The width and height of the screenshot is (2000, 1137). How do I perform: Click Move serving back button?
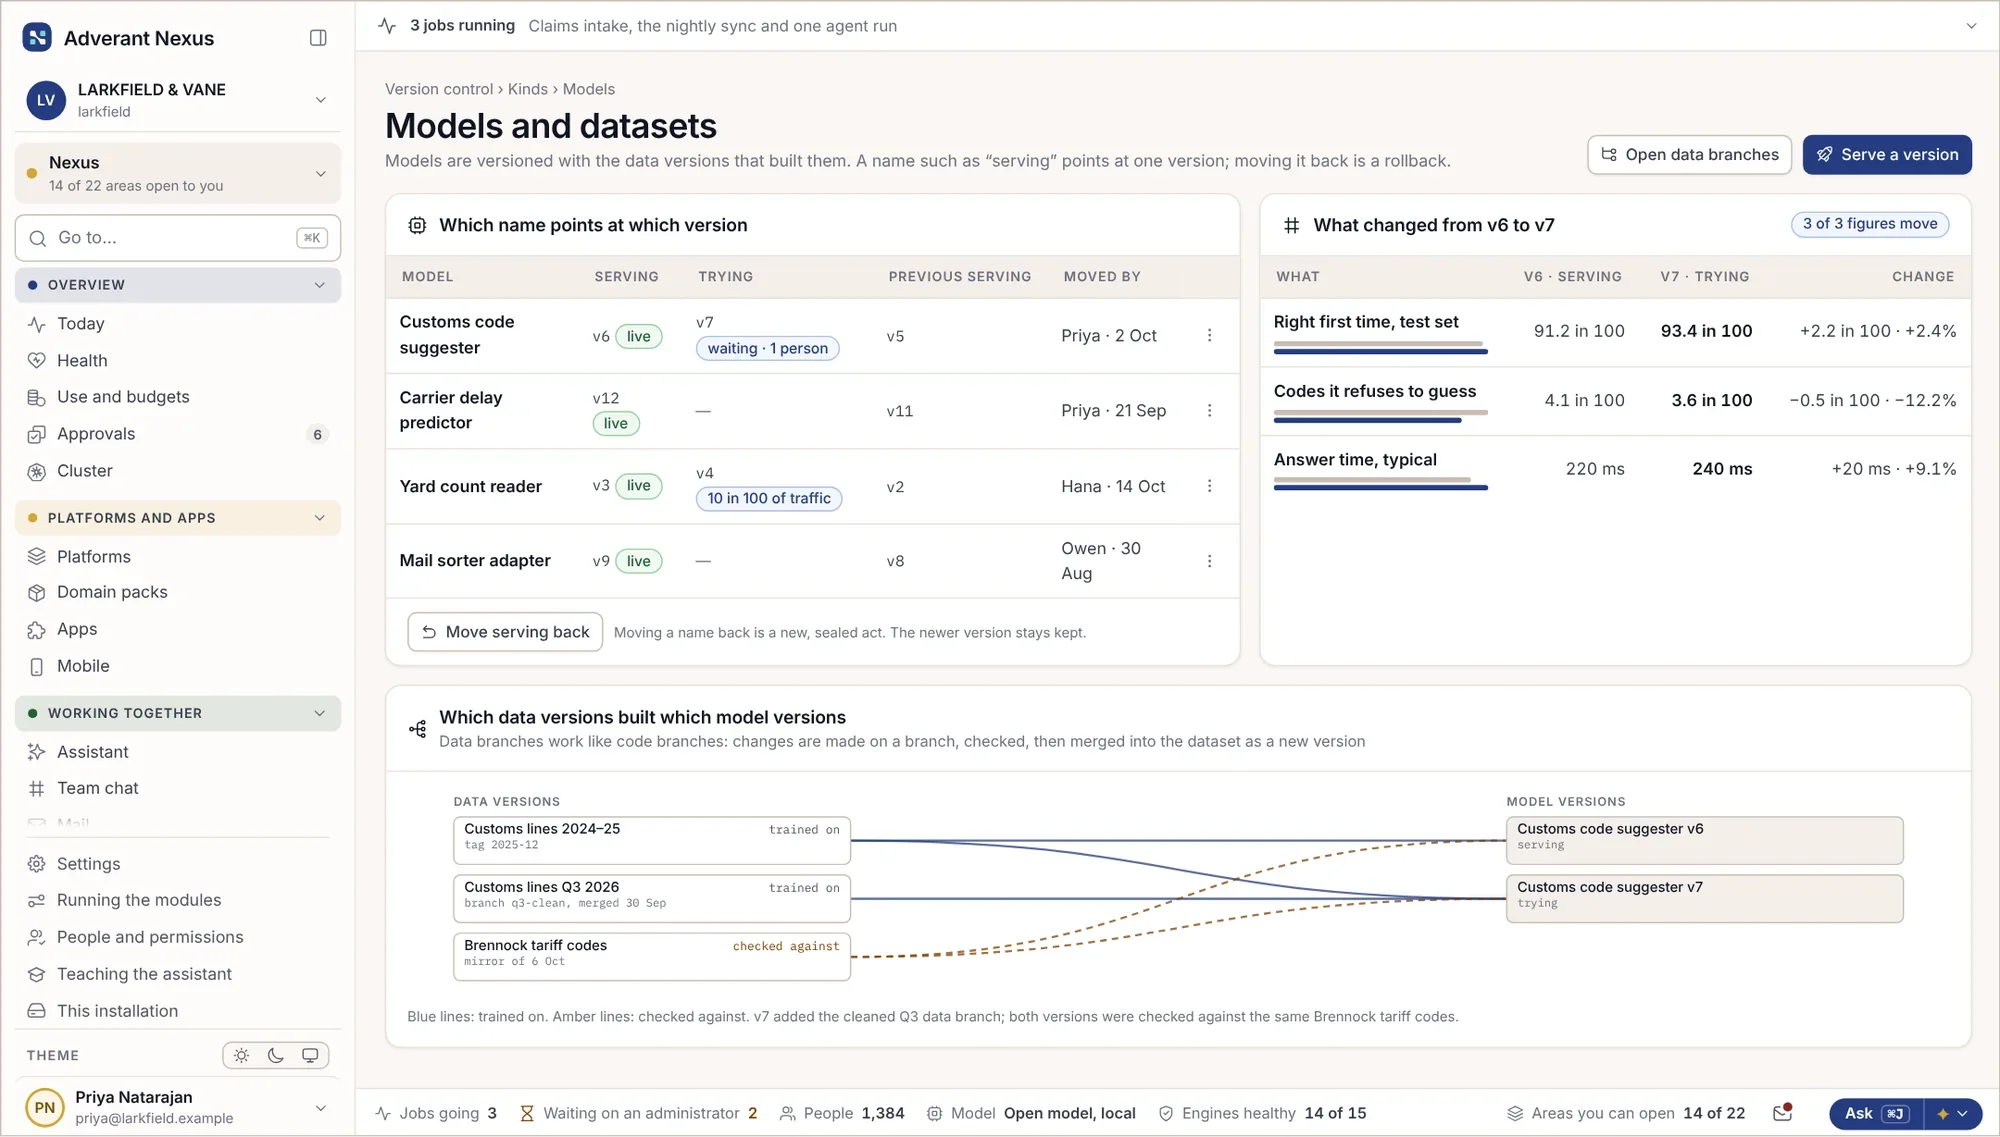(505, 632)
